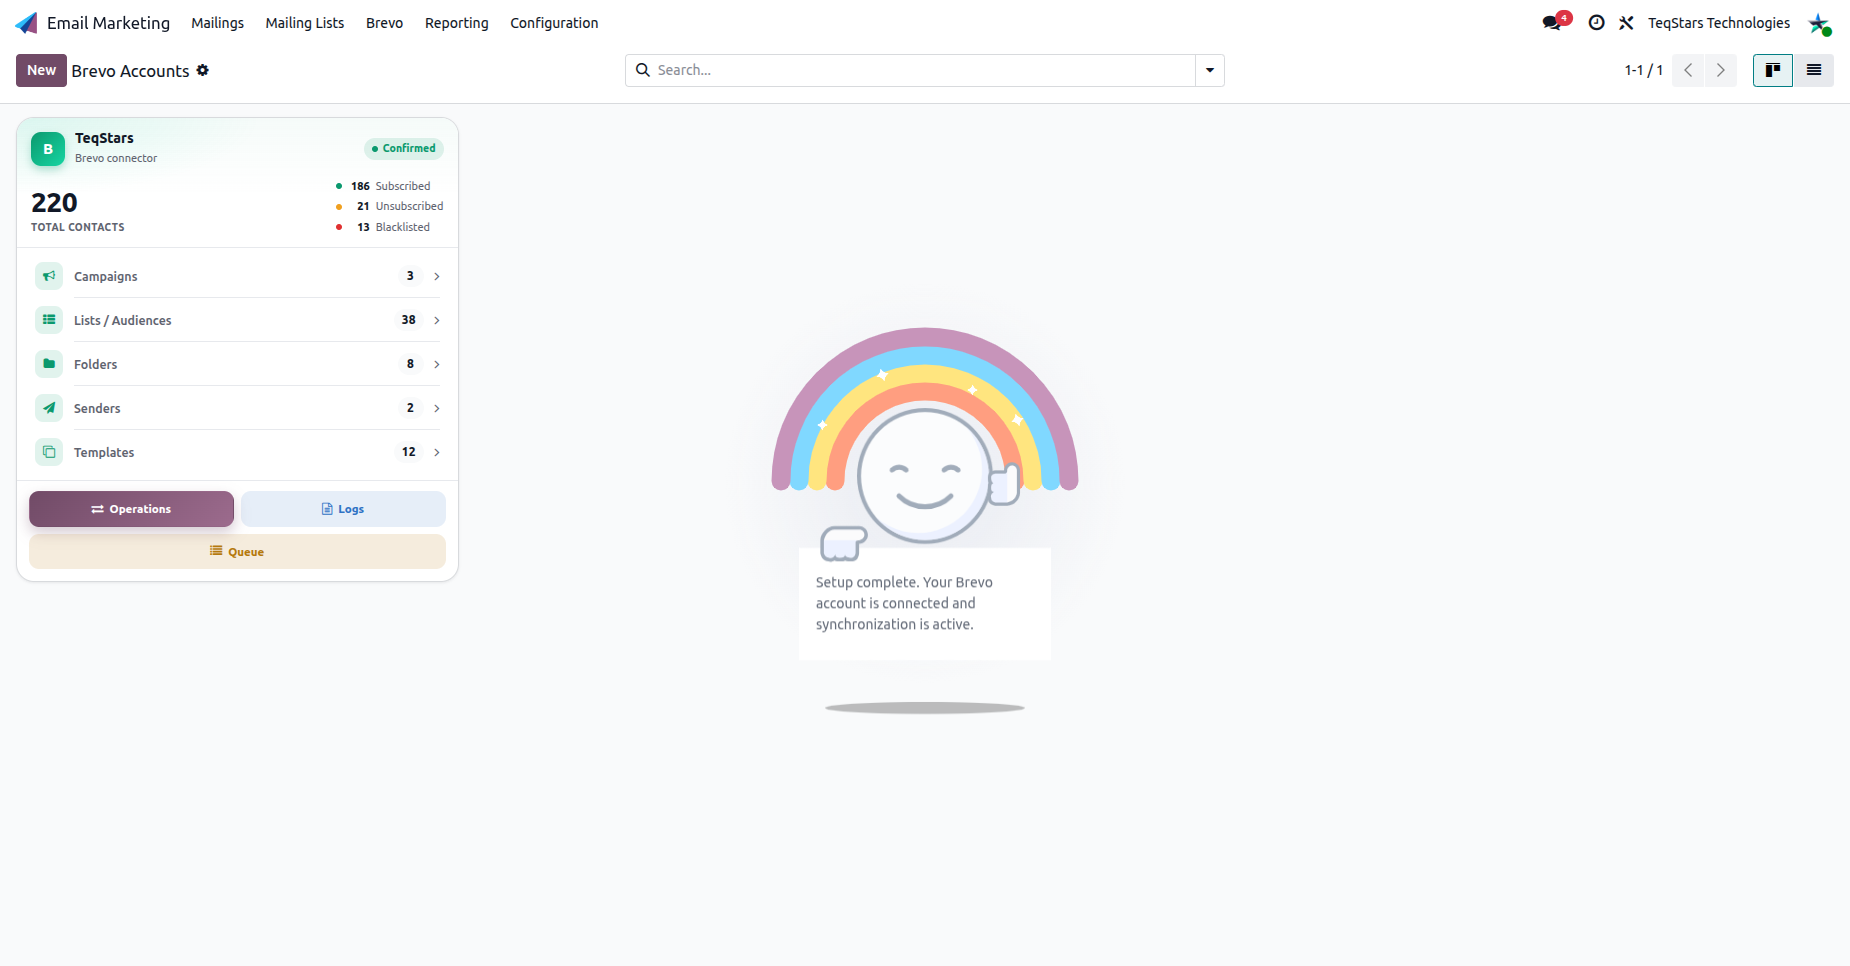The height and width of the screenshot is (966, 1850).
Task: Click the 1-1 / 1 pager counter
Action: coord(1643,70)
